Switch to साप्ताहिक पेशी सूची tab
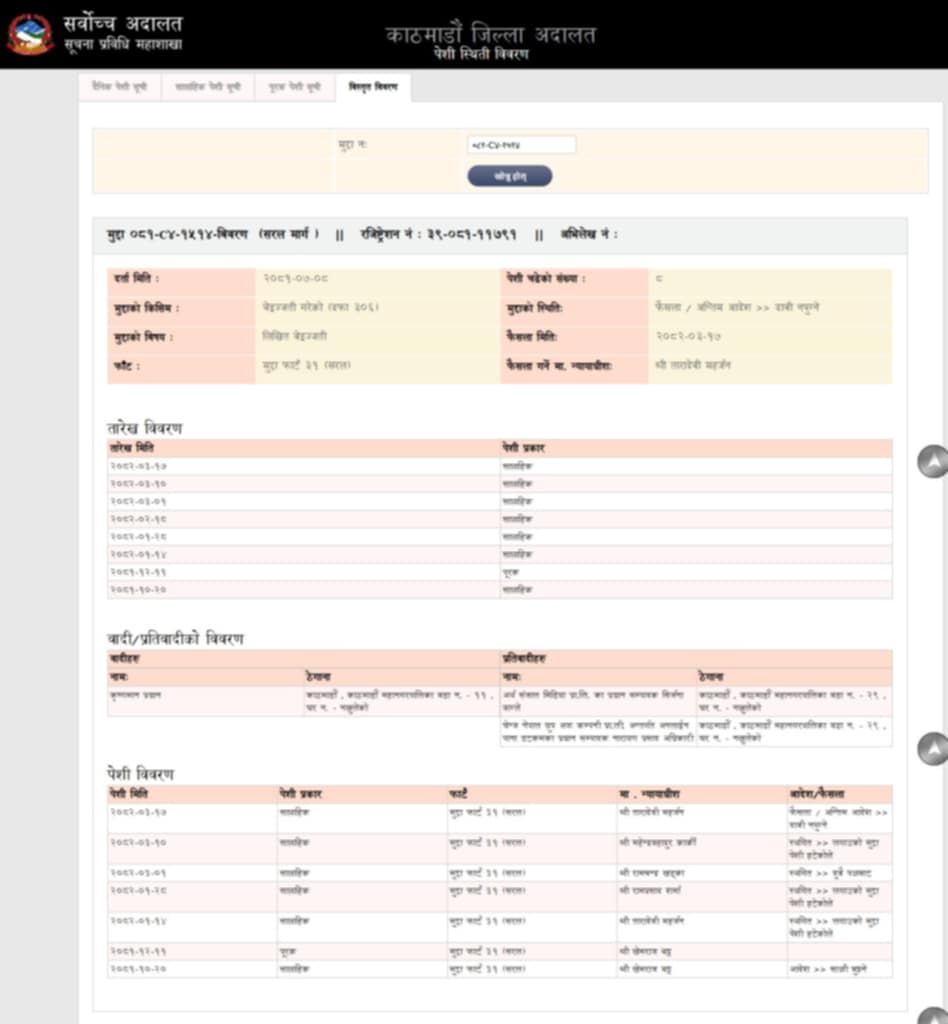948x1024 pixels. [x=207, y=87]
